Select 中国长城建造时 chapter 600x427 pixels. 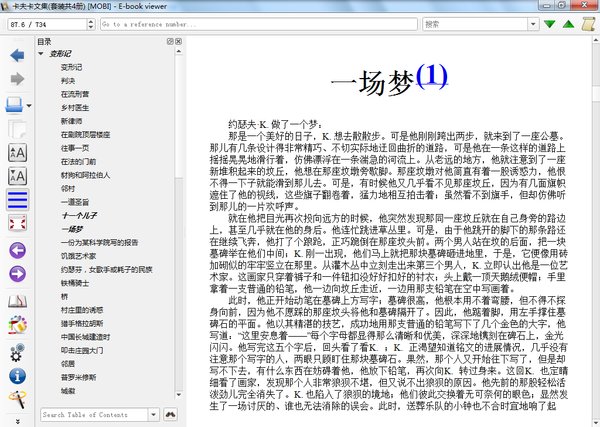tap(85, 337)
